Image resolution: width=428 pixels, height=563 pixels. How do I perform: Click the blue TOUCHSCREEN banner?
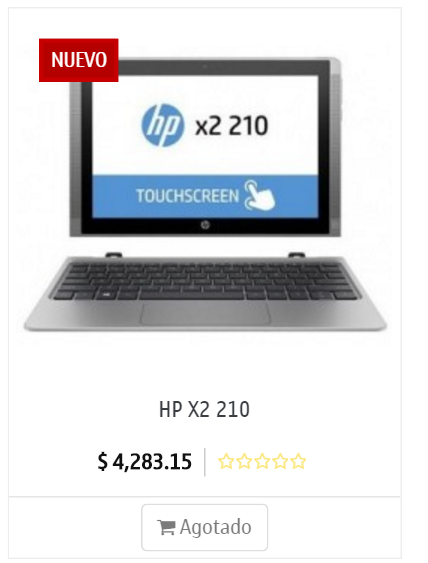pyautogui.click(x=205, y=196)
